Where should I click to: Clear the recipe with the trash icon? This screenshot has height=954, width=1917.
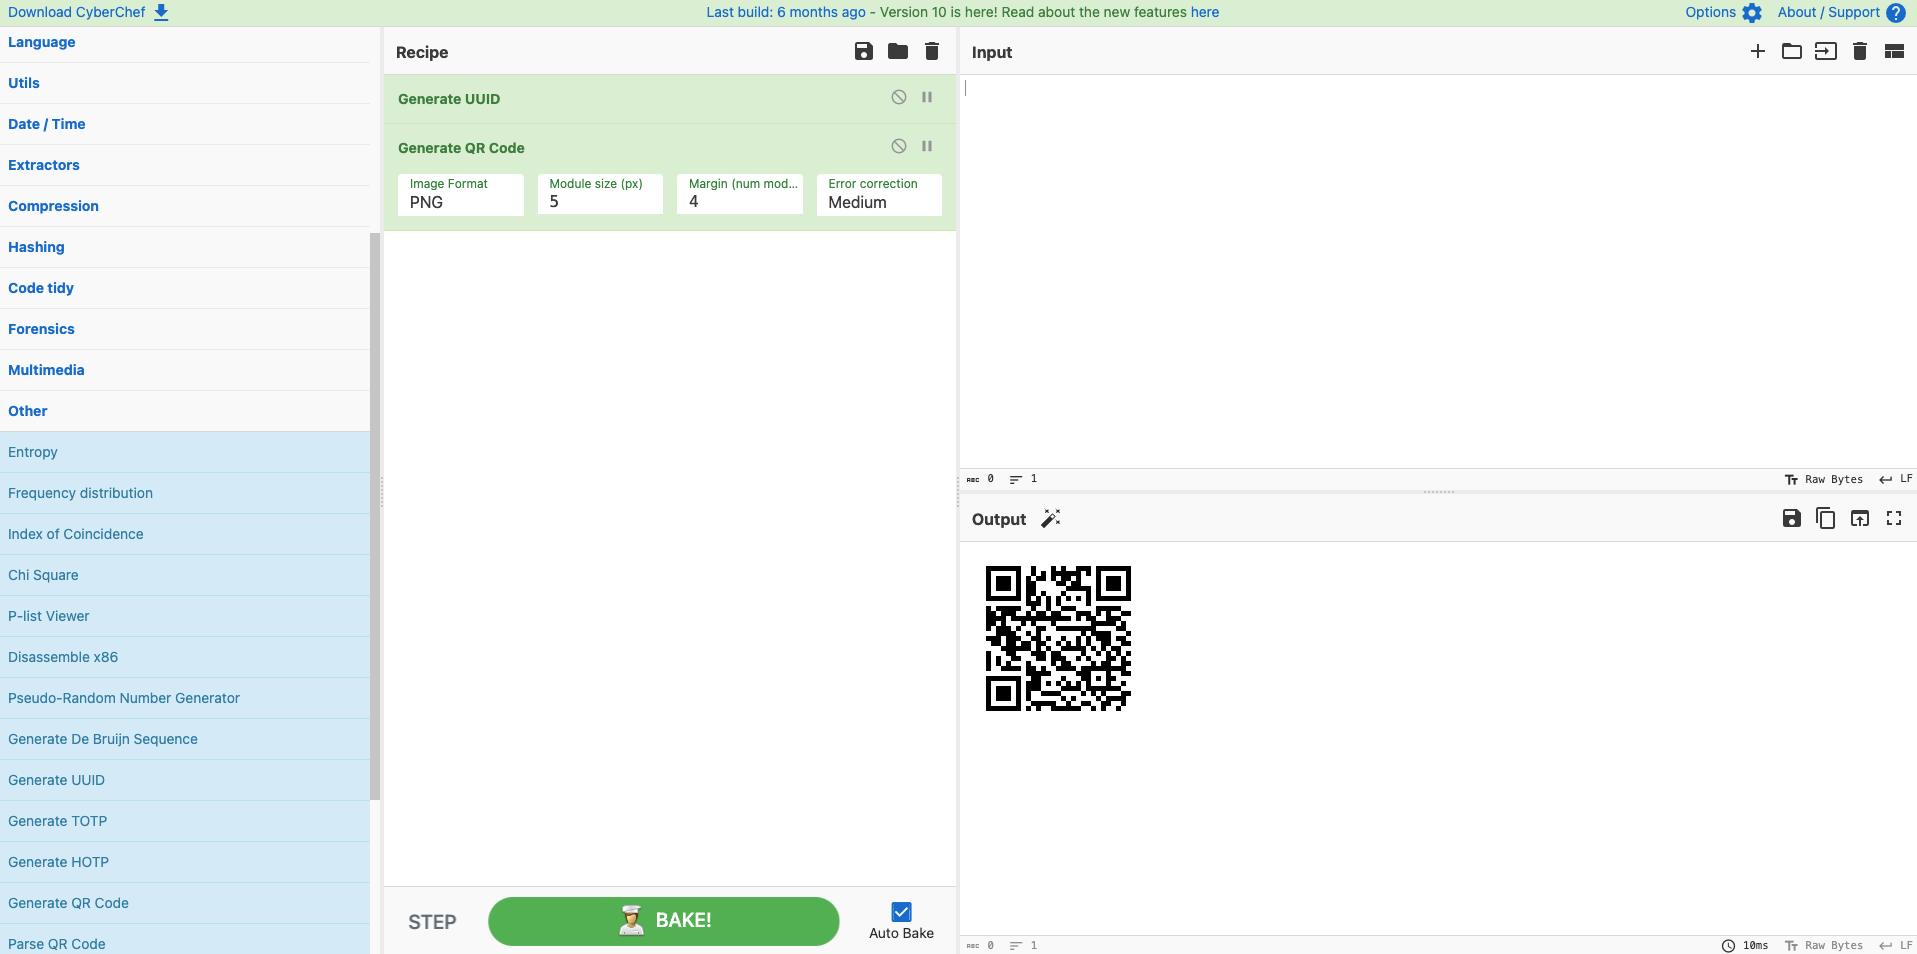932,52
